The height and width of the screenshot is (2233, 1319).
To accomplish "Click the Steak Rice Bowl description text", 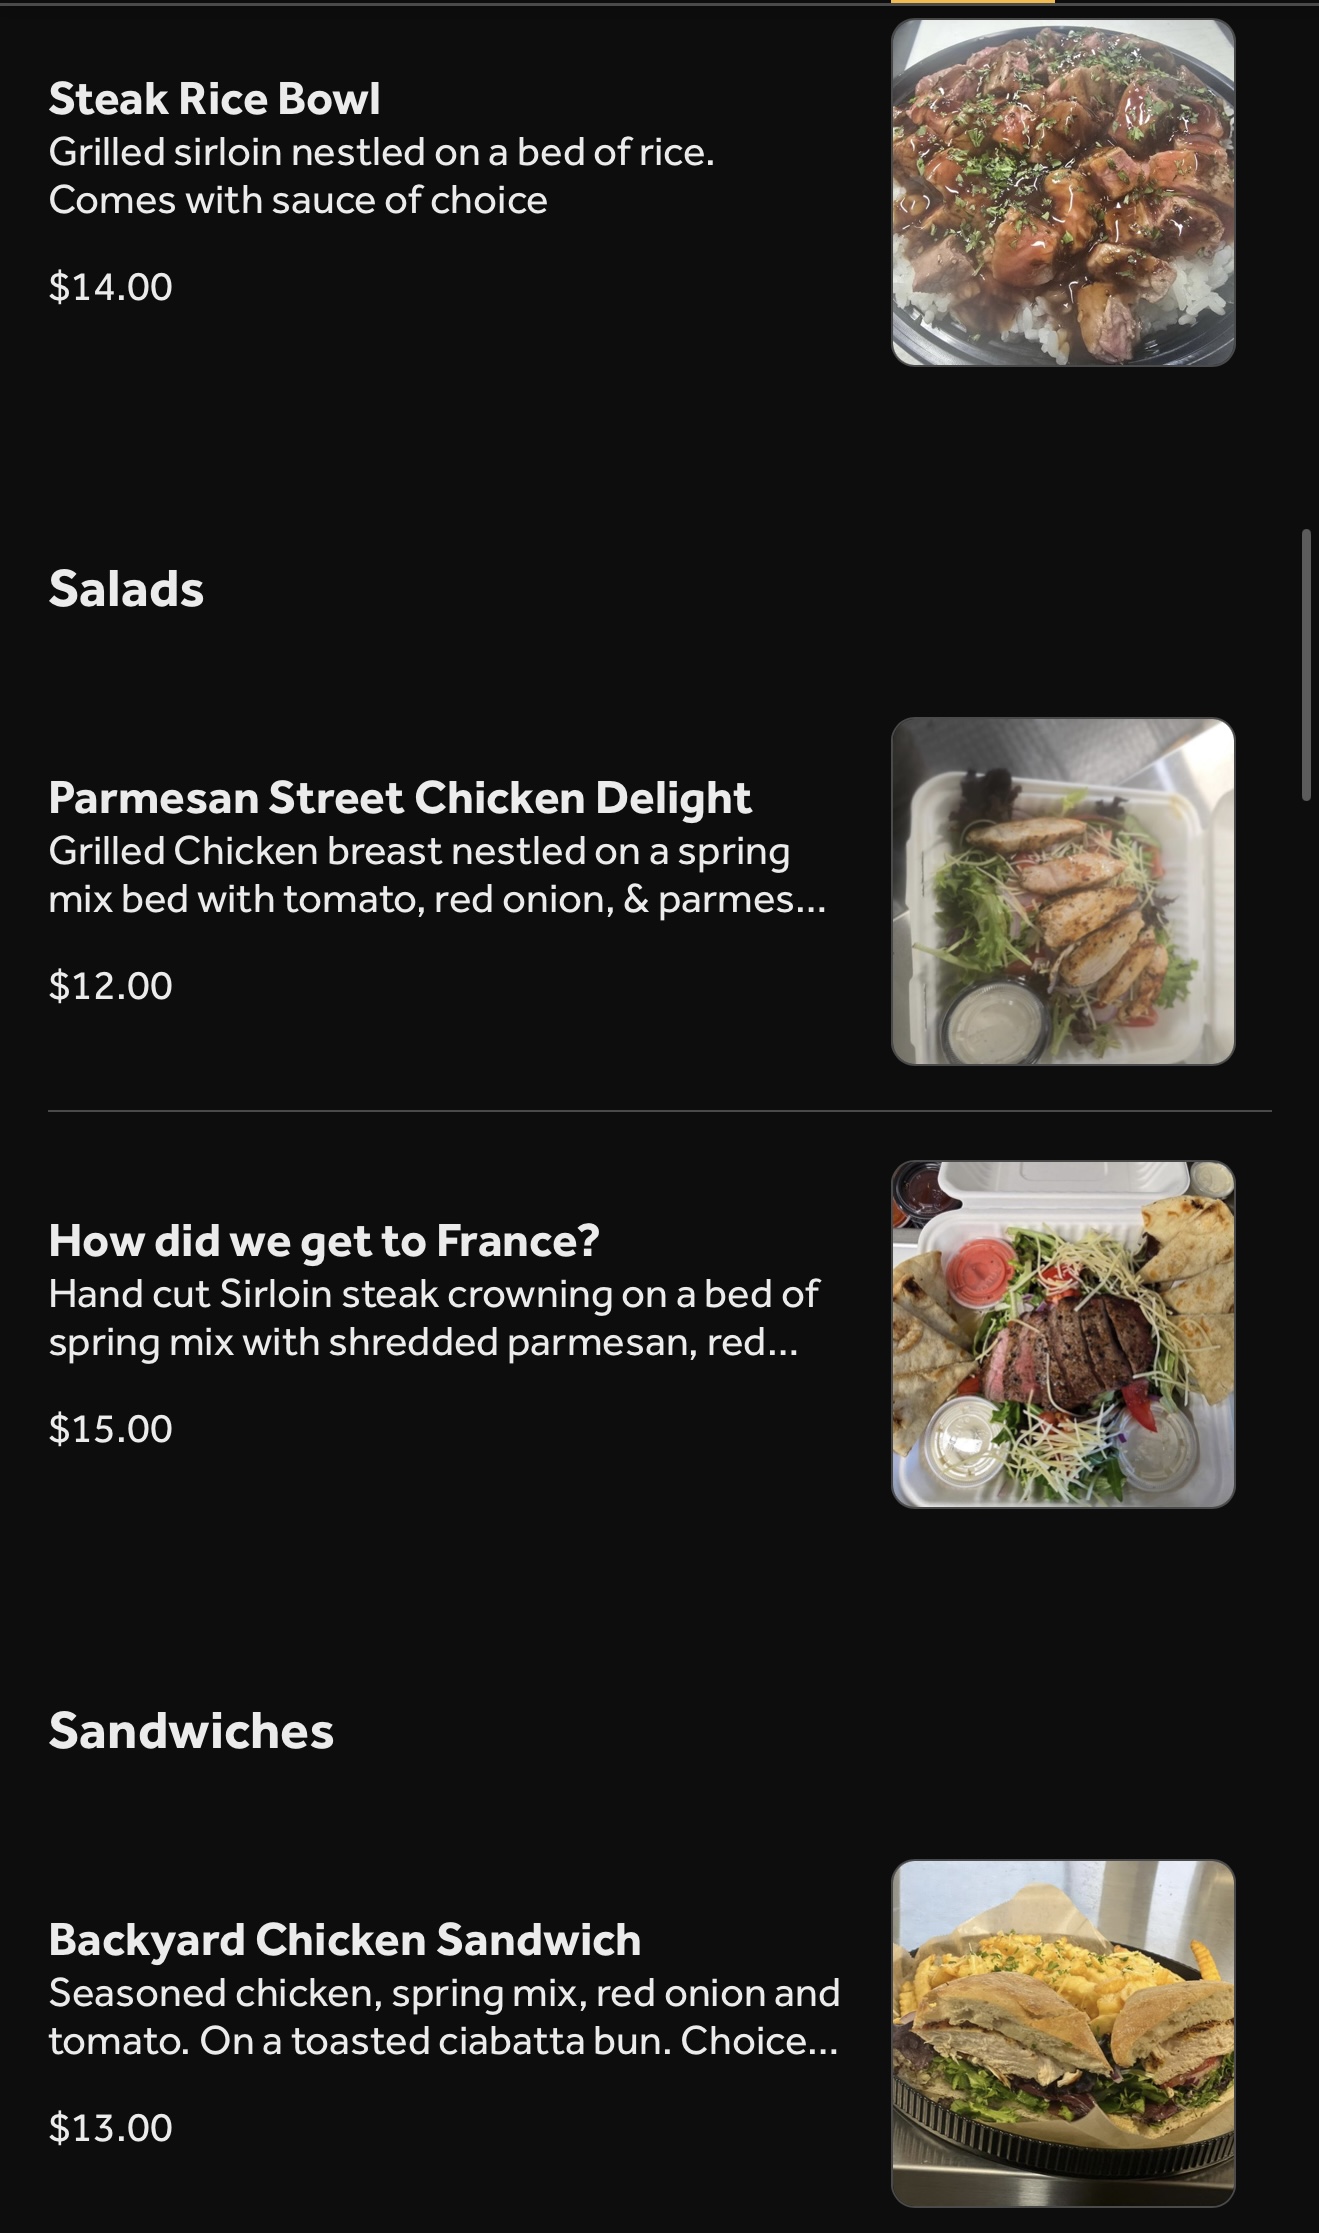I will (x=381, y=175).
